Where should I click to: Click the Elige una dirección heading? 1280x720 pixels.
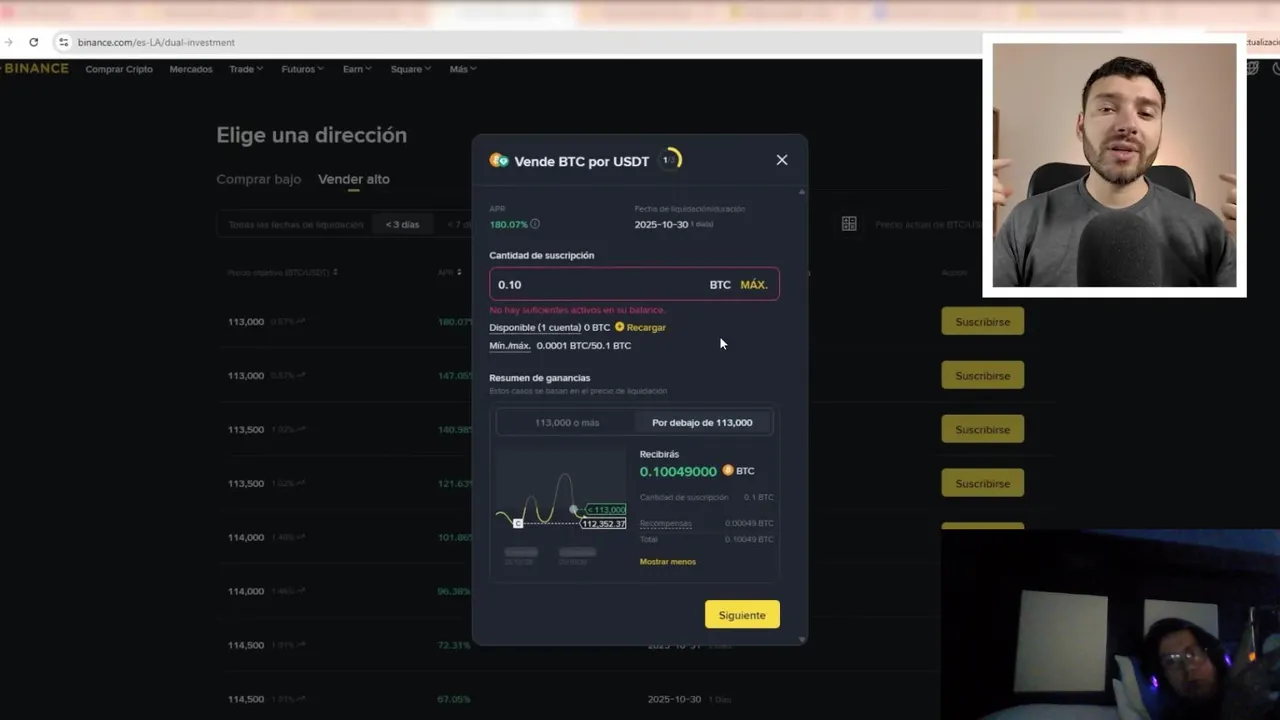point(311,135)
